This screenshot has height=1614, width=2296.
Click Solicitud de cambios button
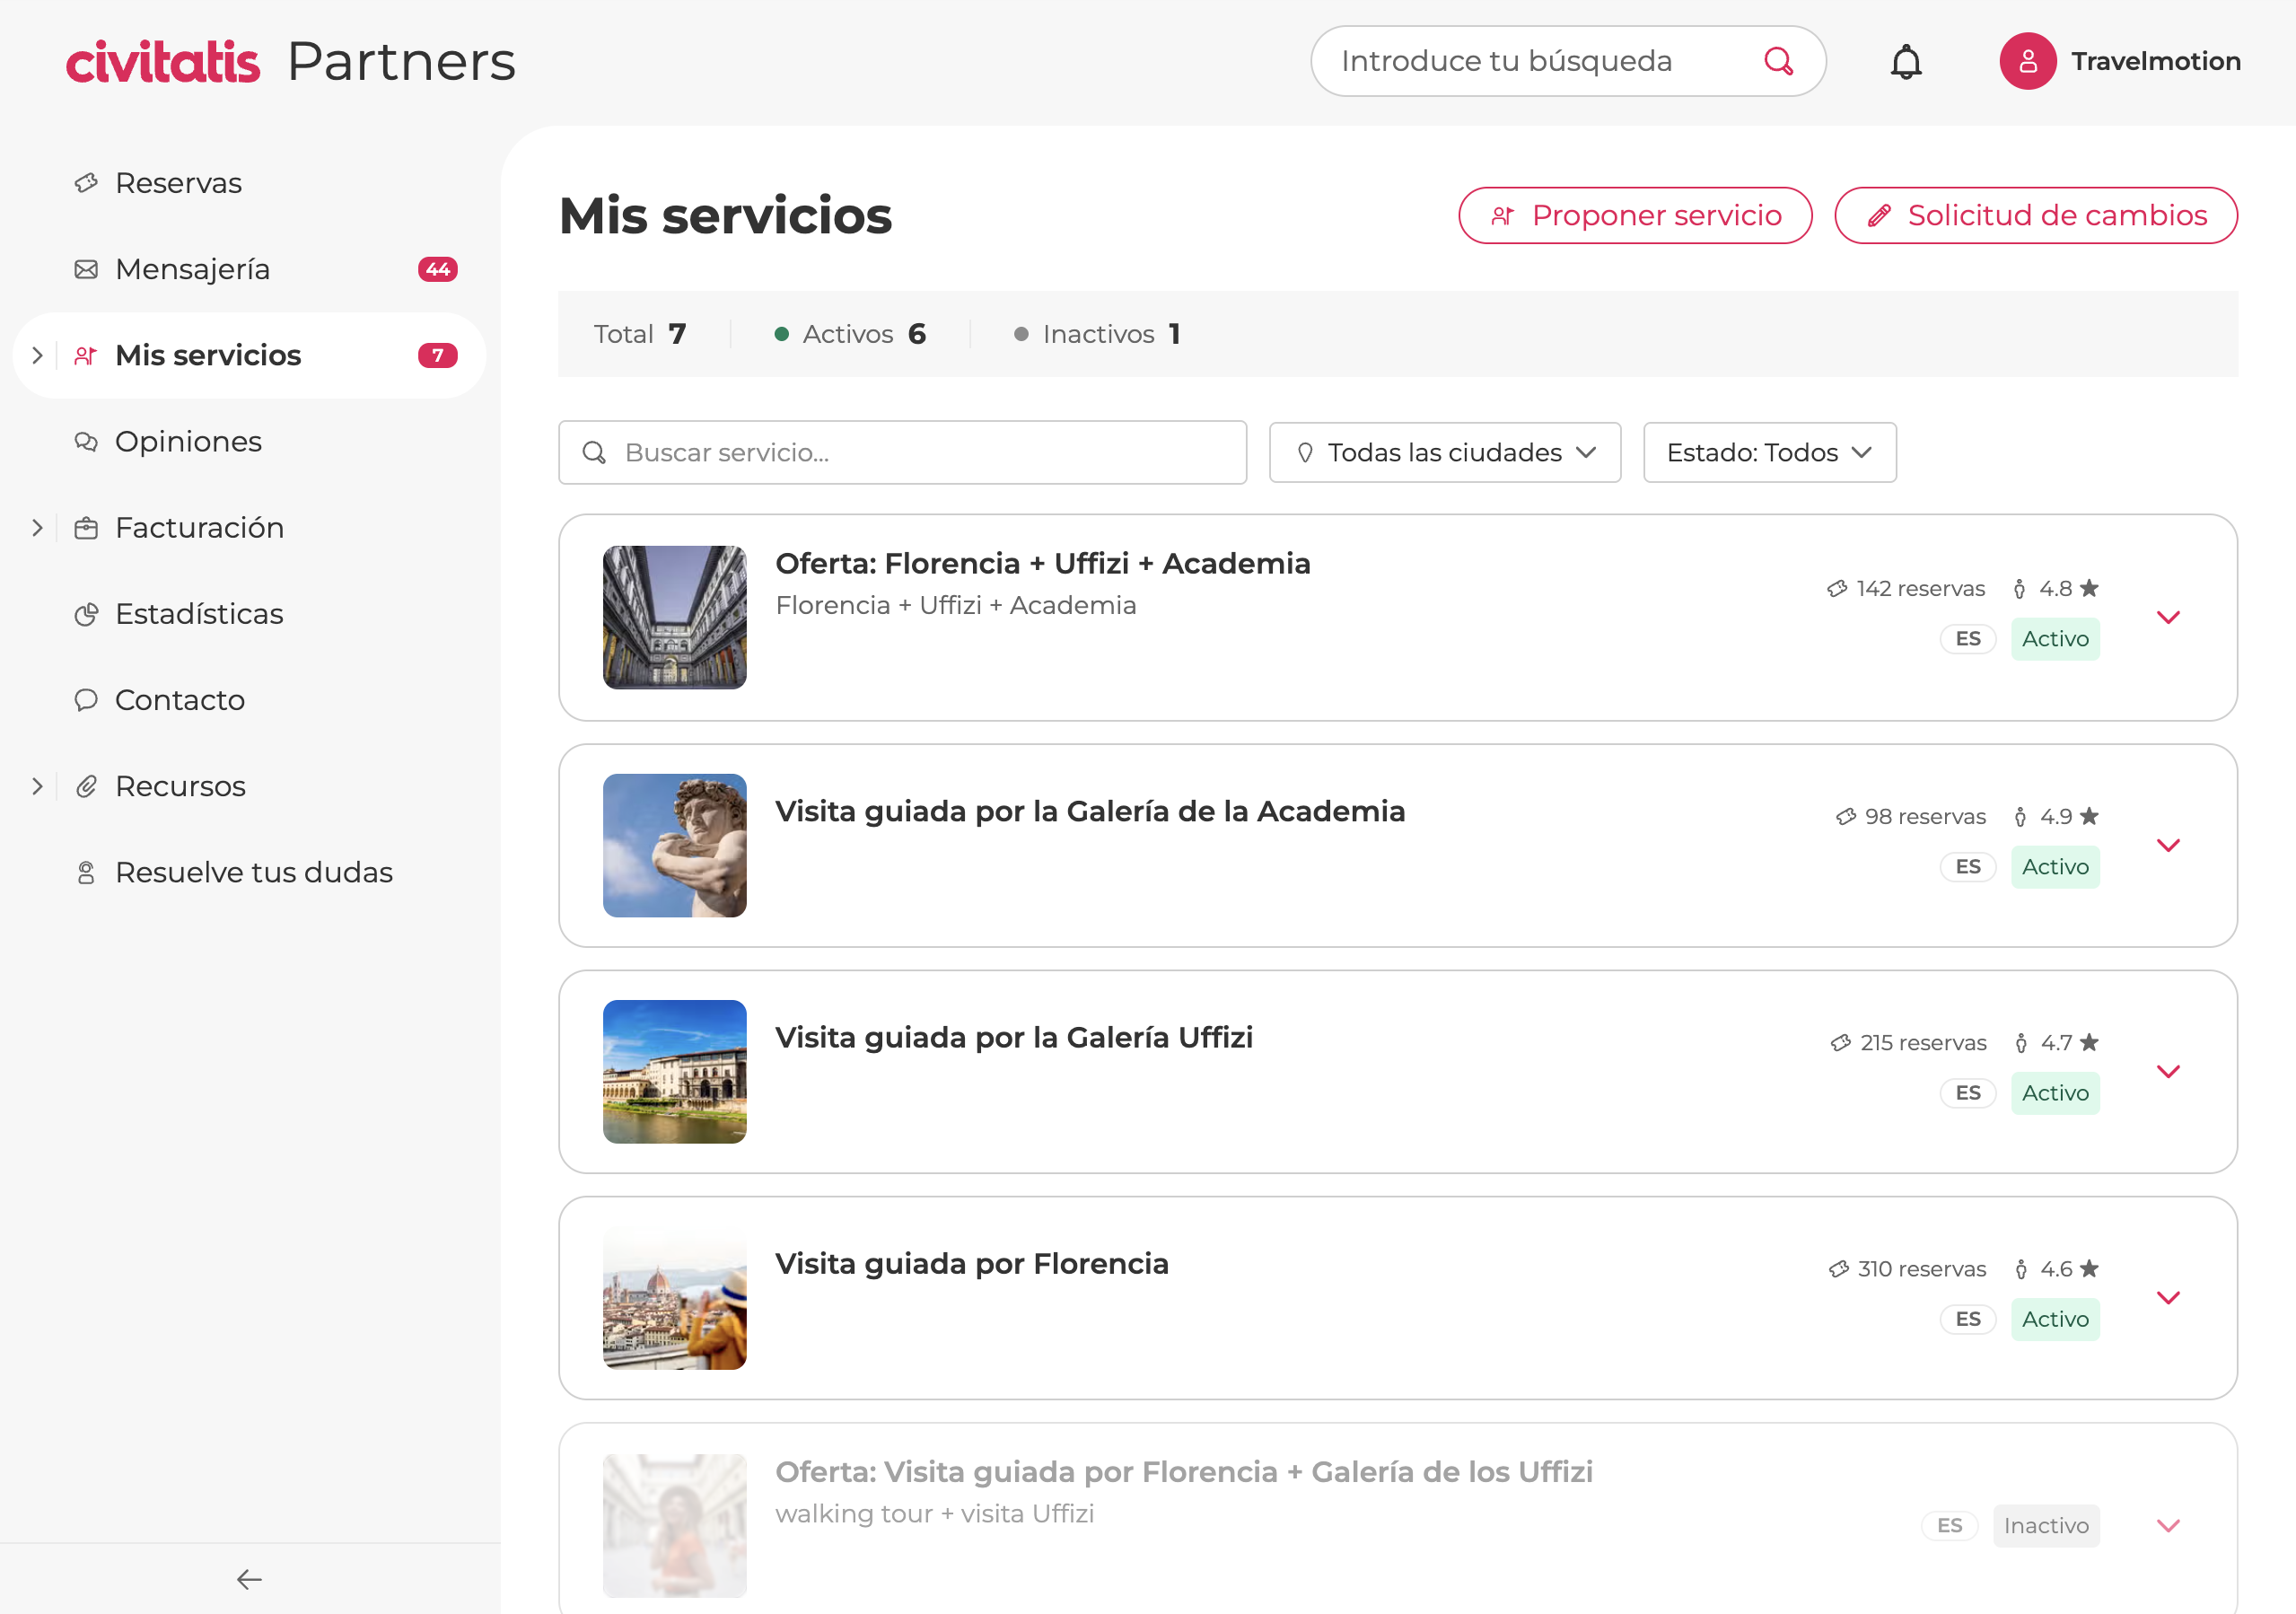[2036, 216]
